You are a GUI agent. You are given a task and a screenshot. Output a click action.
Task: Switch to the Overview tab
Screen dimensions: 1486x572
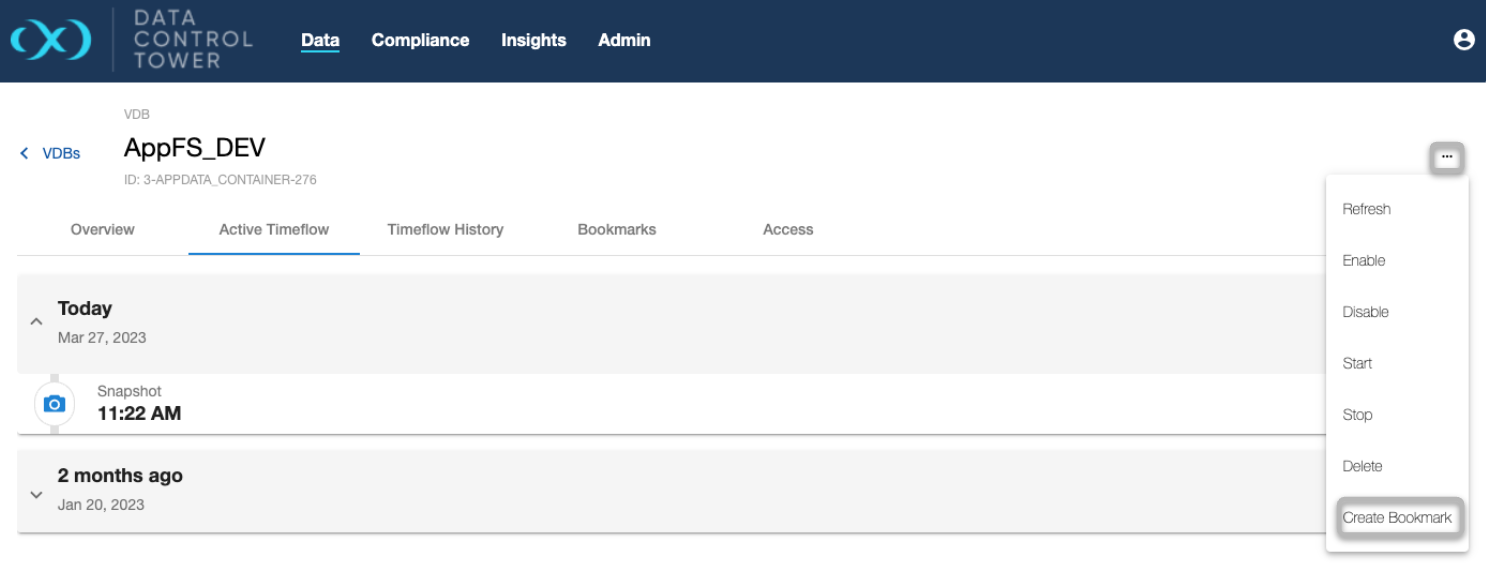pyautogui.click(x=102, y=229)
